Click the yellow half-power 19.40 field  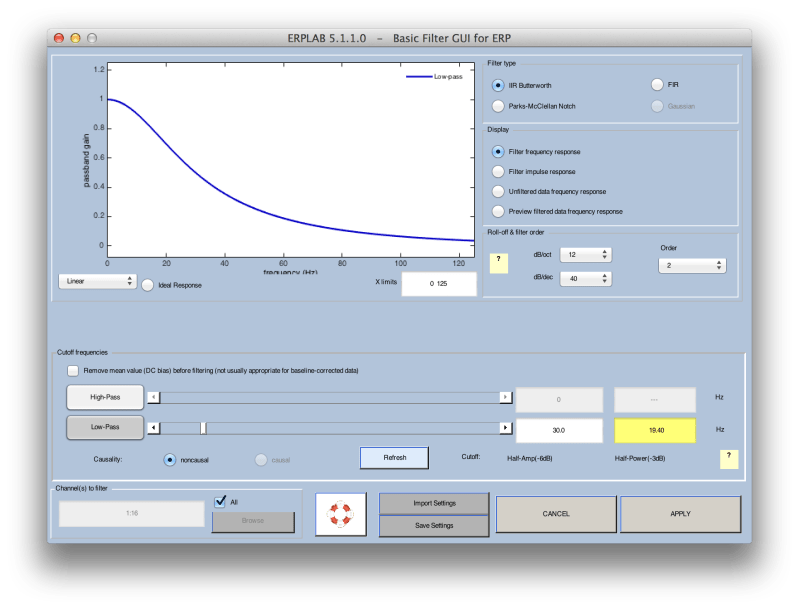coord(655,431)
